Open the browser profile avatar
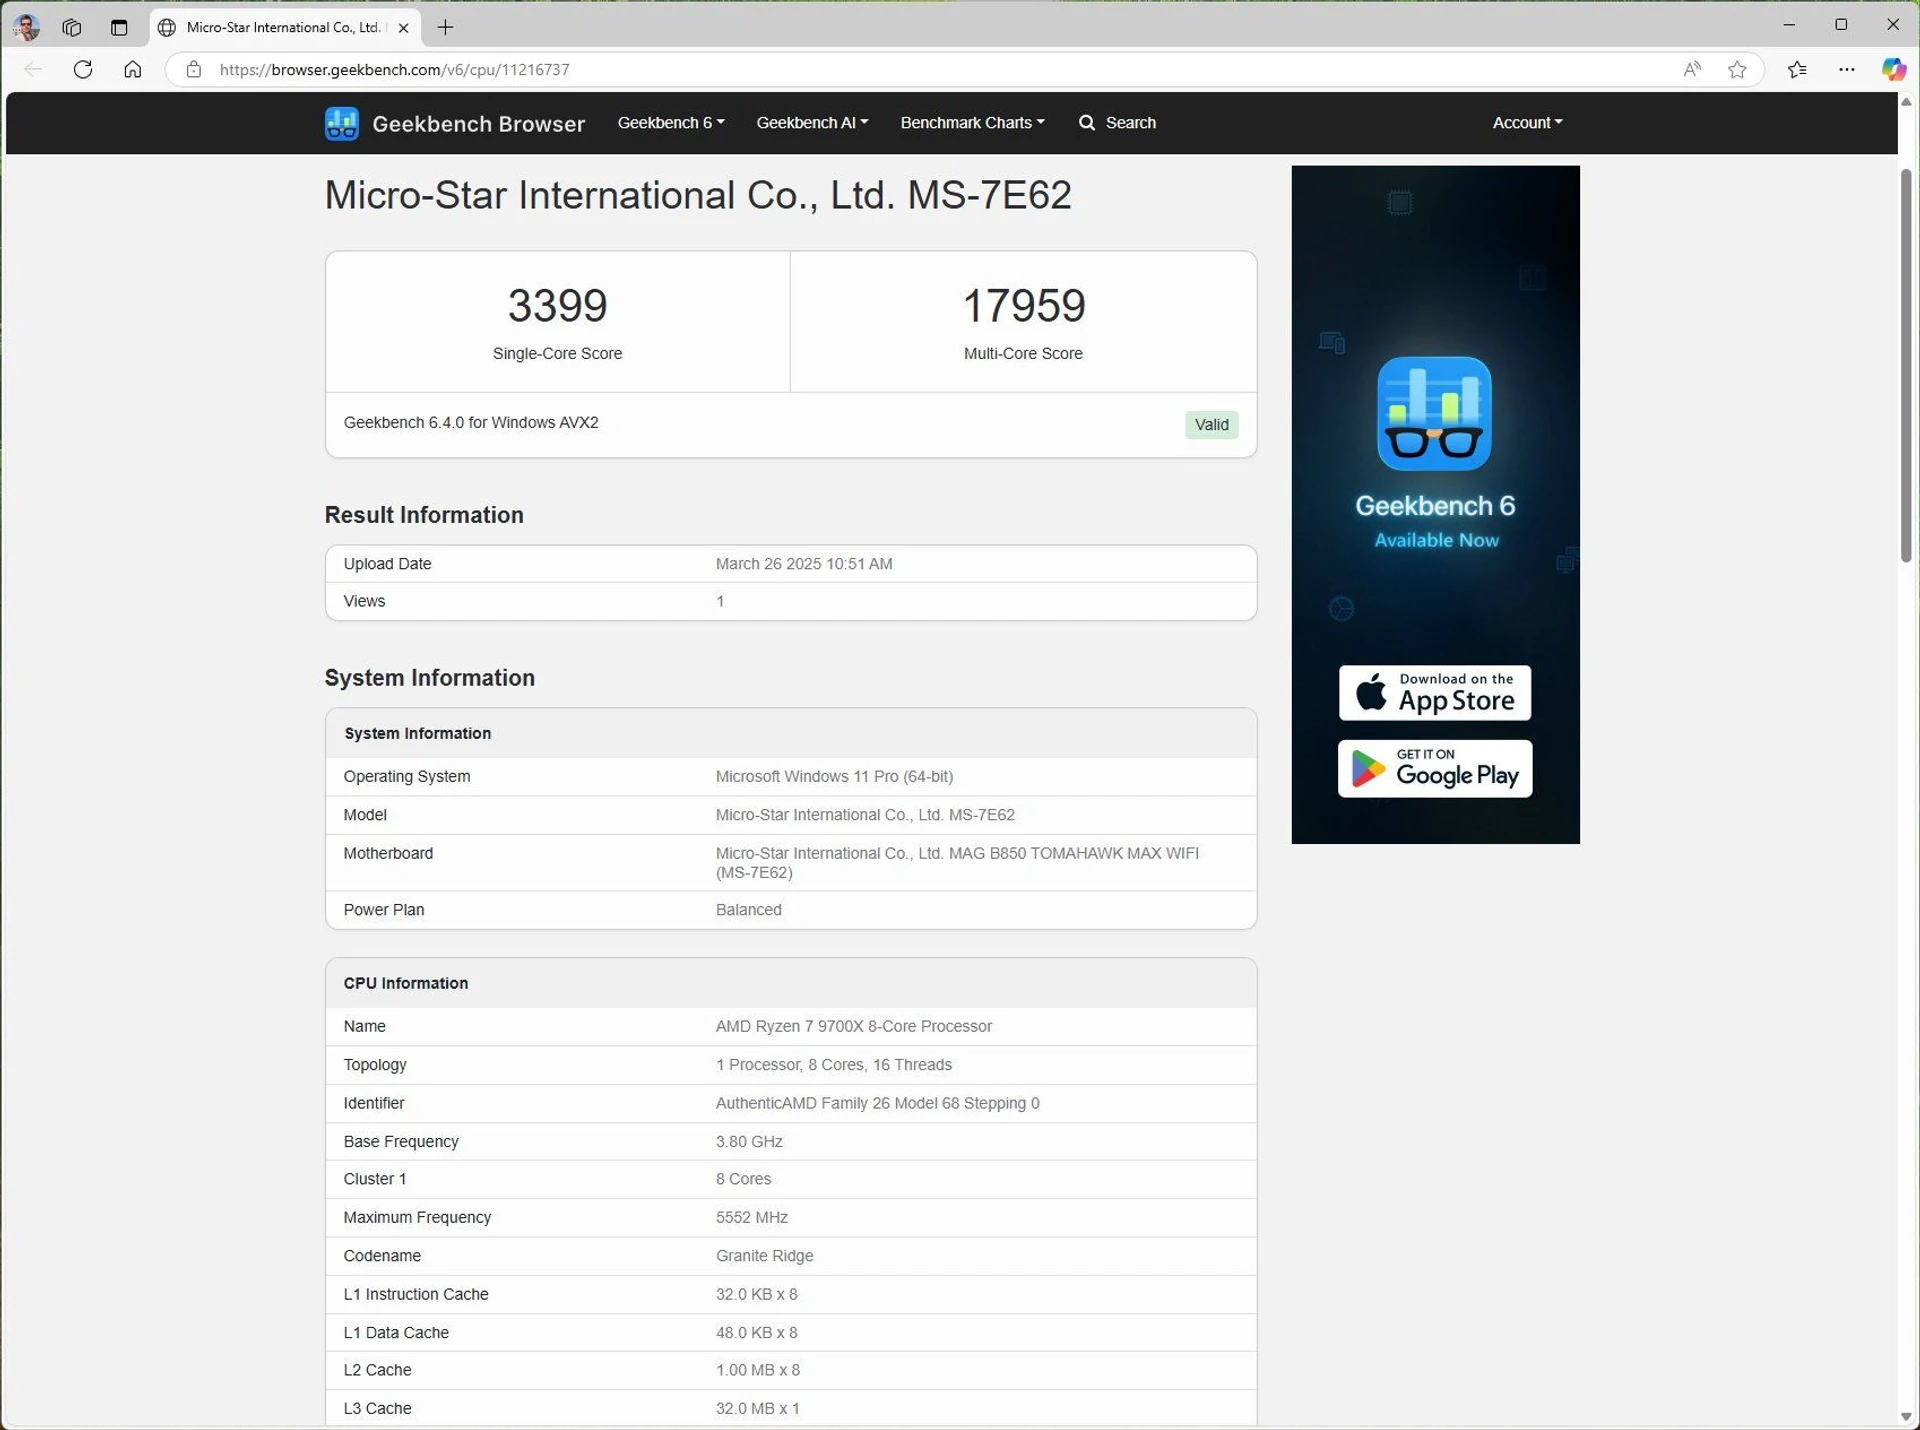Screen dimensions: 1920x1430 coord(27,27)
